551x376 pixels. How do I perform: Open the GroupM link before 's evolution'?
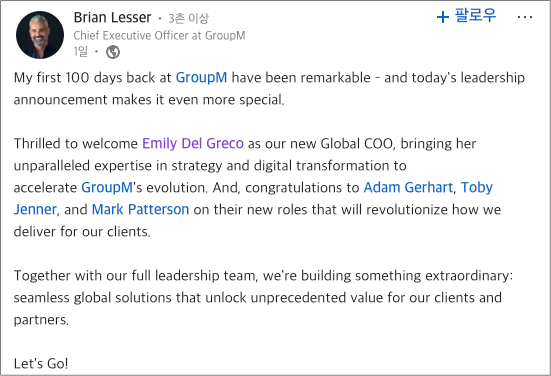(107, 187)
